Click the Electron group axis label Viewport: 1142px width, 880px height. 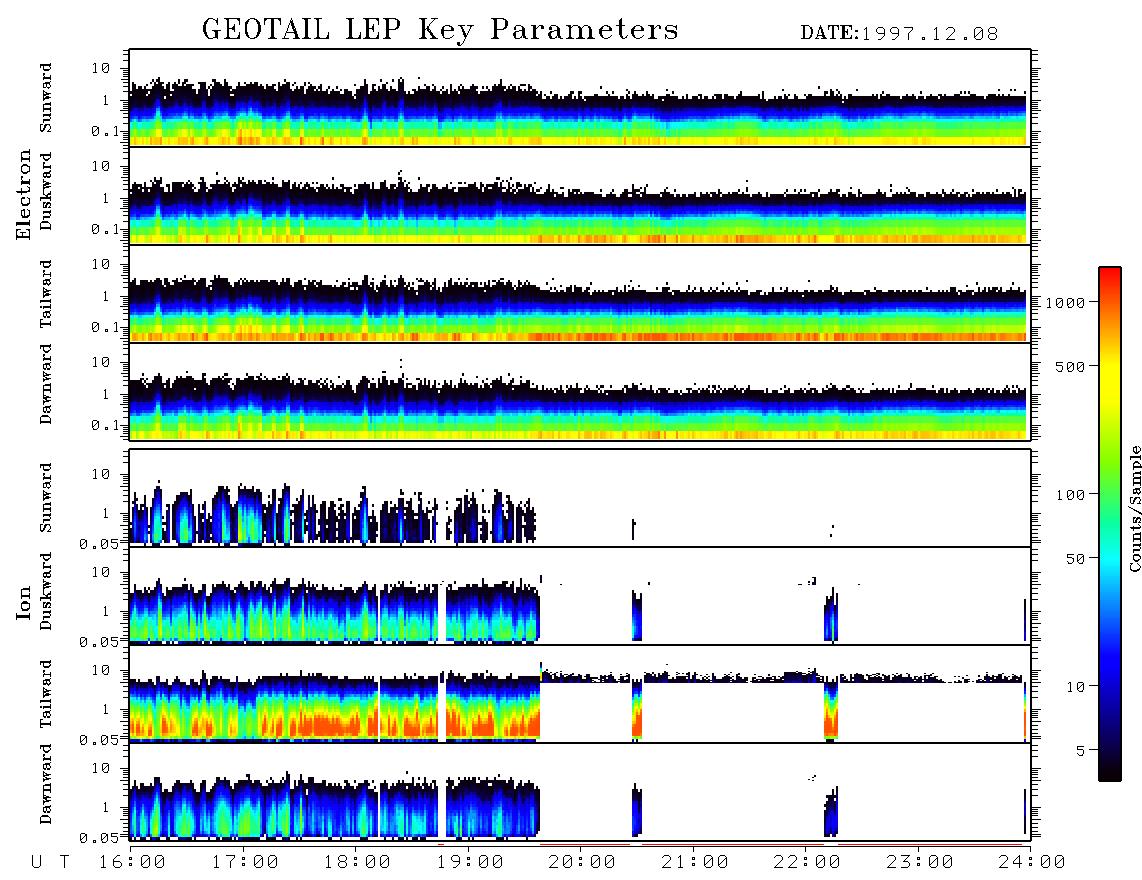click(23, 194)
